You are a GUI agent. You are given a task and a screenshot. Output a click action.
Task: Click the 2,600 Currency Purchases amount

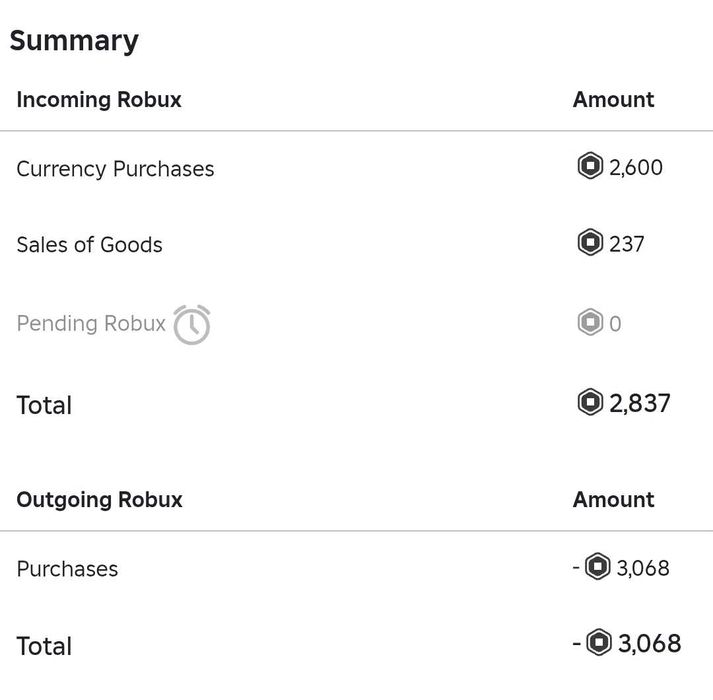point(636,168)
